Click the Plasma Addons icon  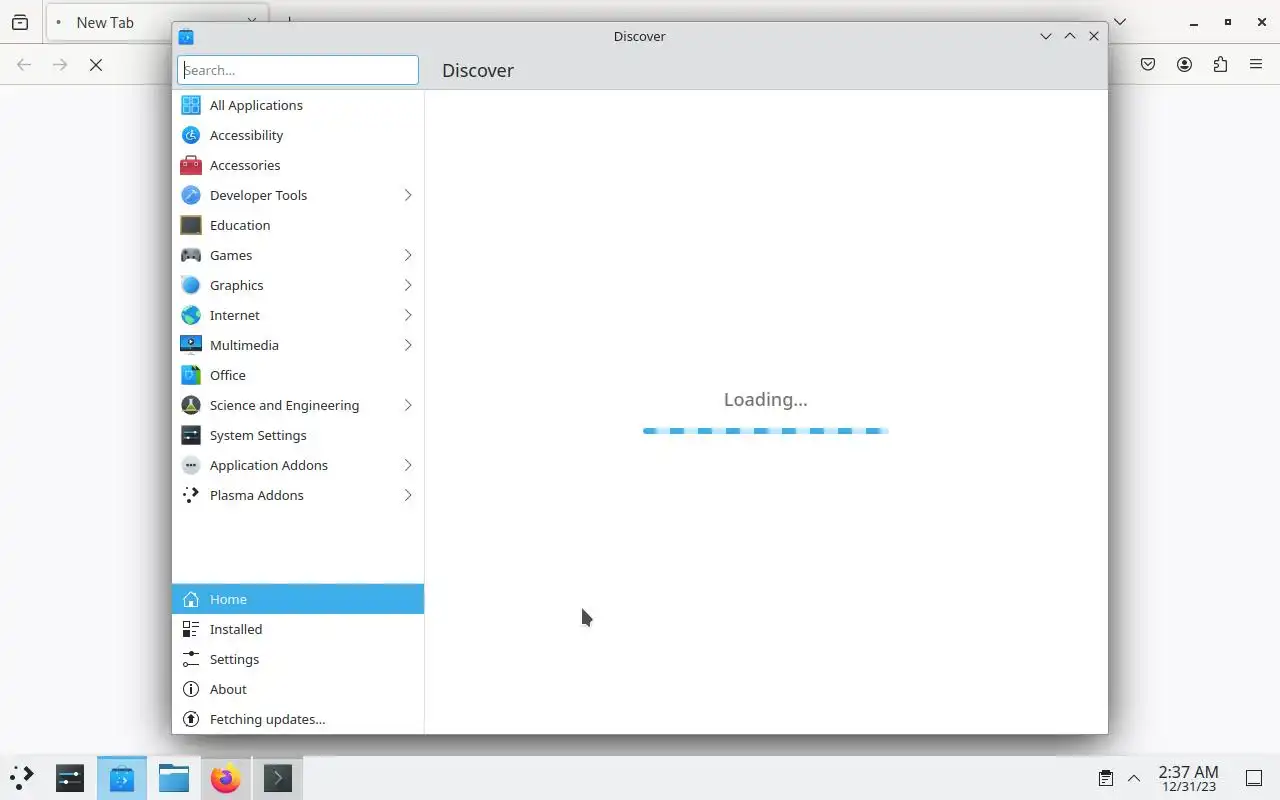pos(190,495)
